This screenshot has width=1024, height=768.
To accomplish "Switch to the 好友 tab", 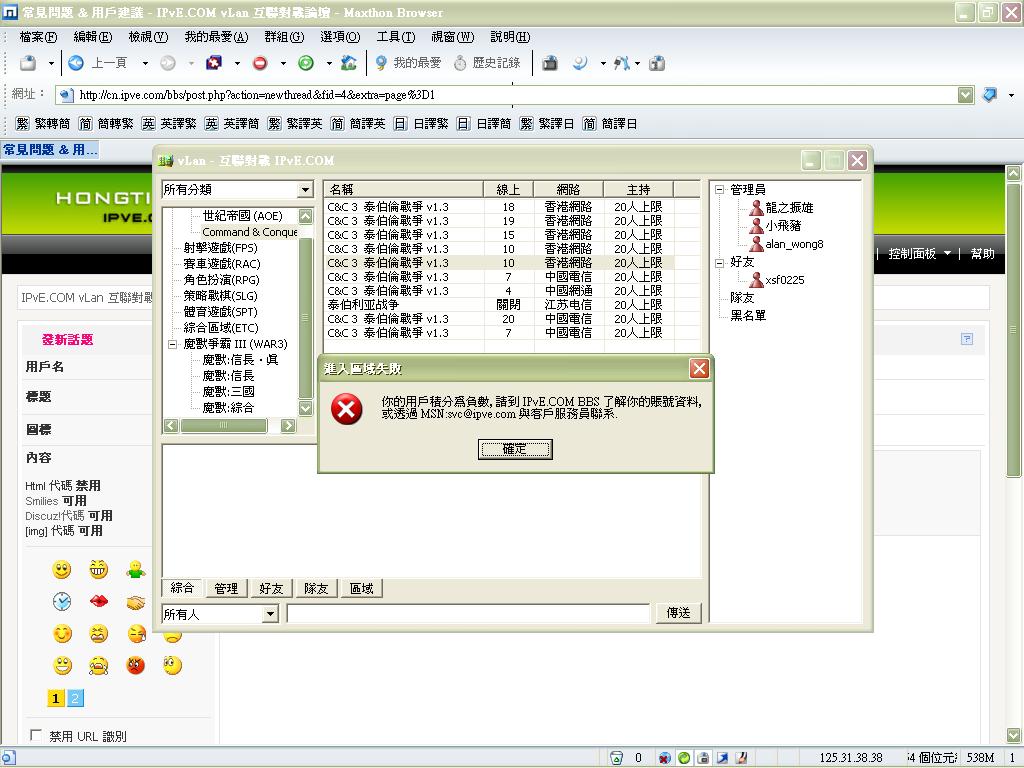I will 271,589.
